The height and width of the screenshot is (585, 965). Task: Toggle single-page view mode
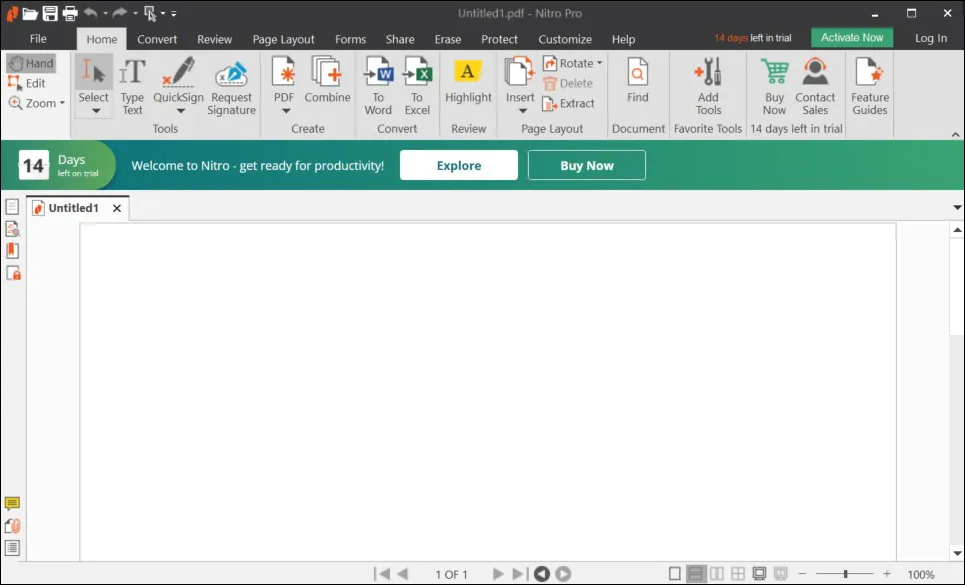coord(676,573)
